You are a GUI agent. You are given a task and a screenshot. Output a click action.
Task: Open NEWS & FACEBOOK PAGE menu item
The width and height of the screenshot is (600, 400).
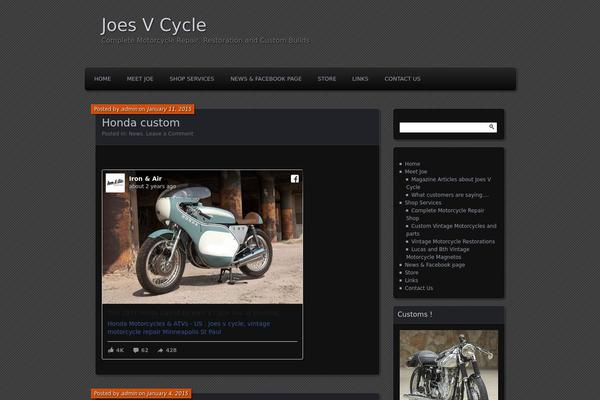266,79
